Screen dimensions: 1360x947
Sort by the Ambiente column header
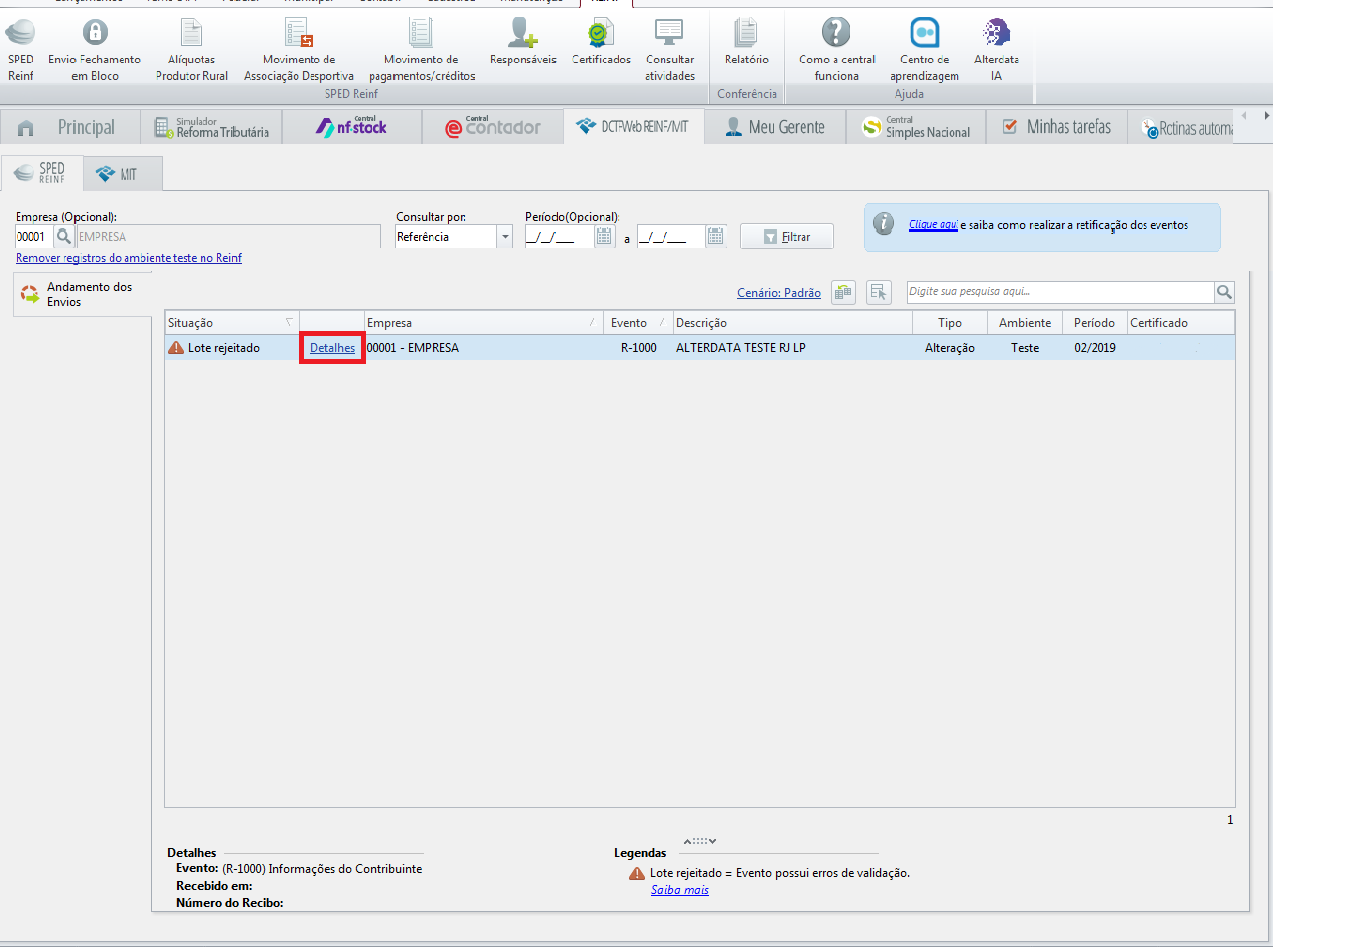(1025, 323)
